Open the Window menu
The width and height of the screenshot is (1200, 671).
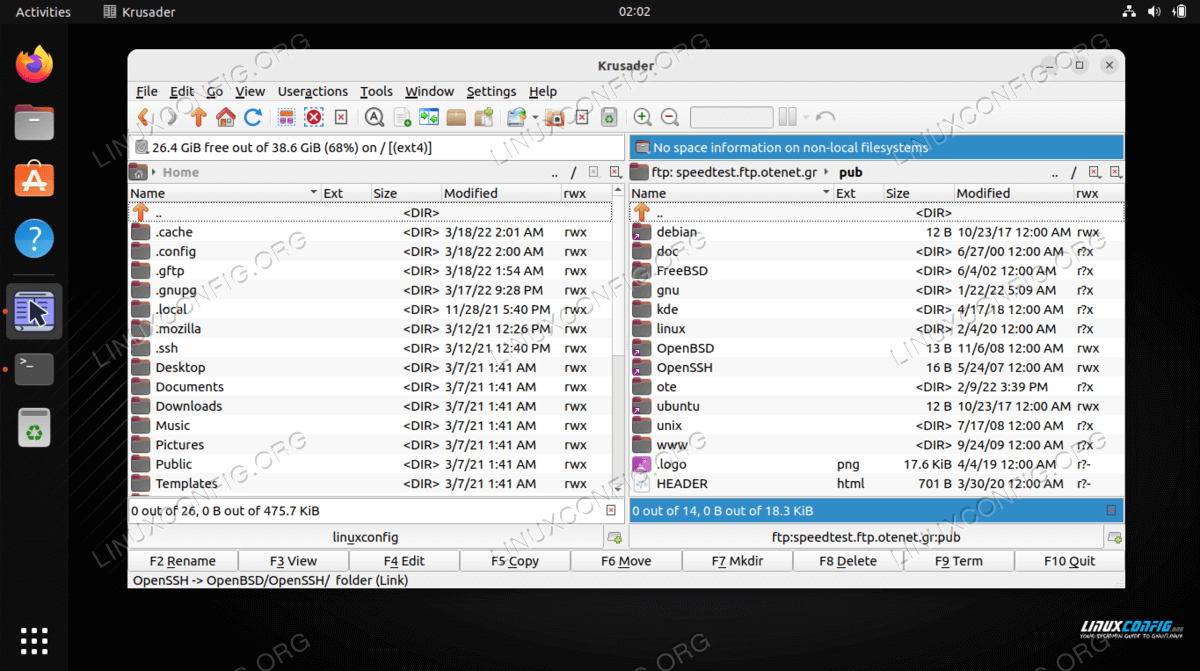click(x=430, y=91)
